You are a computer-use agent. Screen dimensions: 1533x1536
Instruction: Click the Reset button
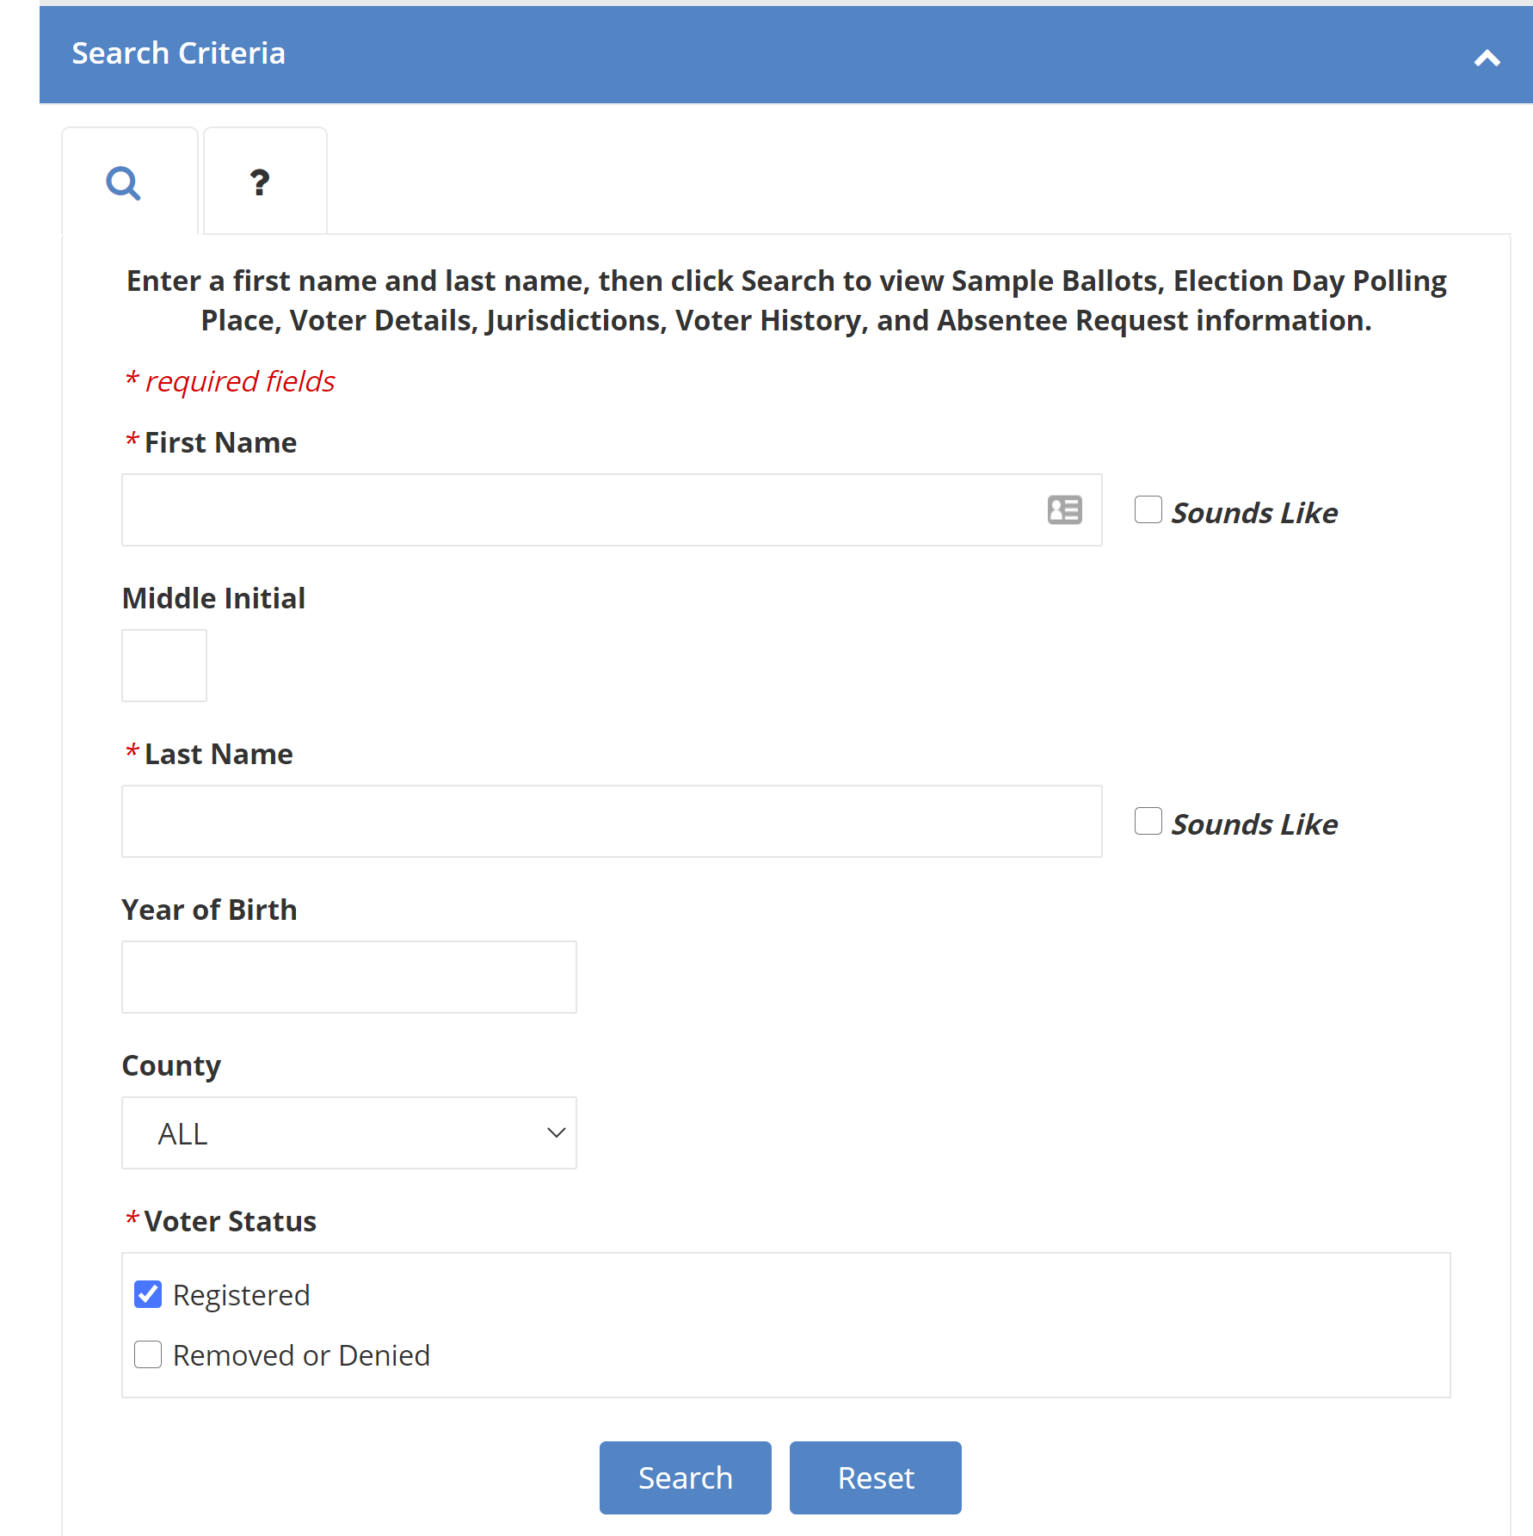[x=874, y=1477]
